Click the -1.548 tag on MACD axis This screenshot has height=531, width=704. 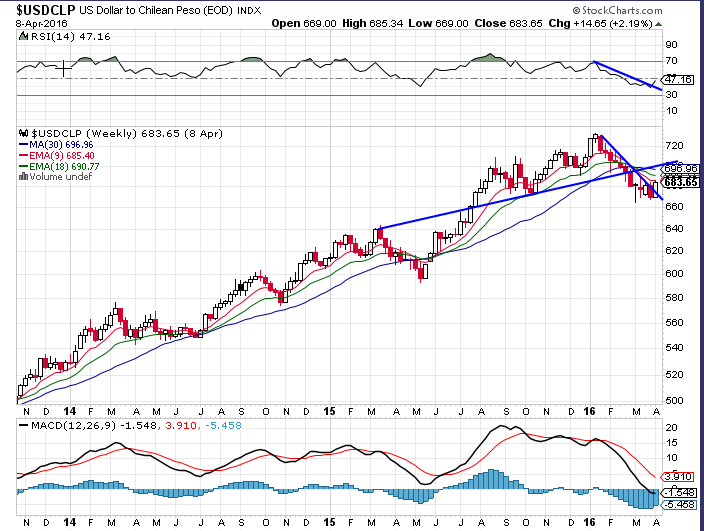click(x=679, y=492)
